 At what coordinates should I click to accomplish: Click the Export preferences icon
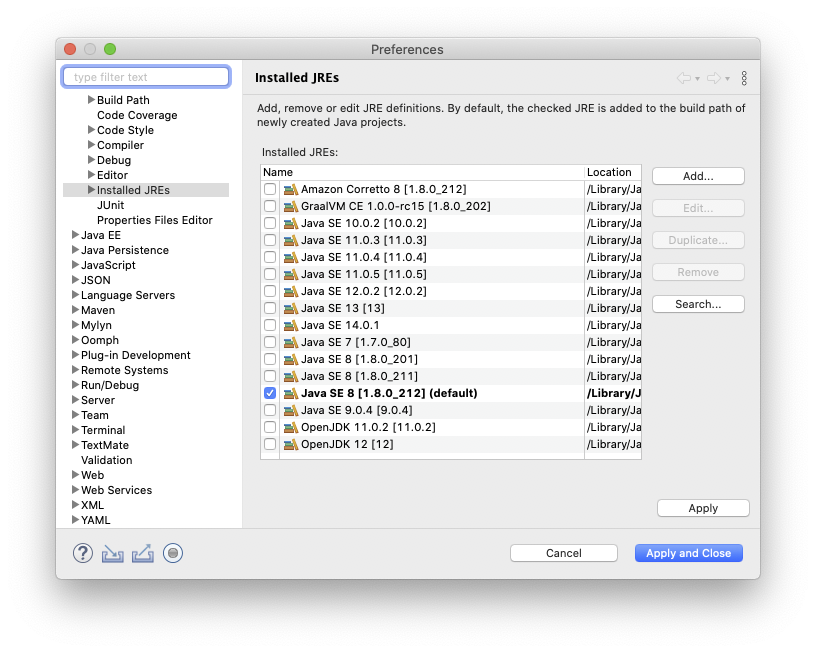click(143, 554)
